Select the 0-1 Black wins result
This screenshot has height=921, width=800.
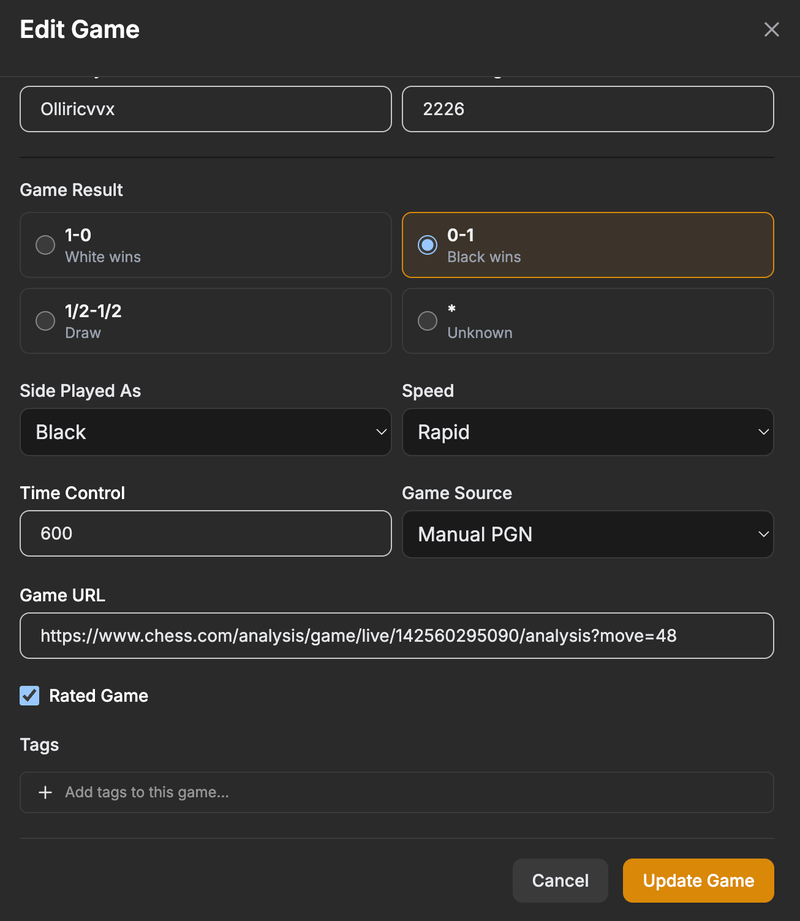[427, 245]
